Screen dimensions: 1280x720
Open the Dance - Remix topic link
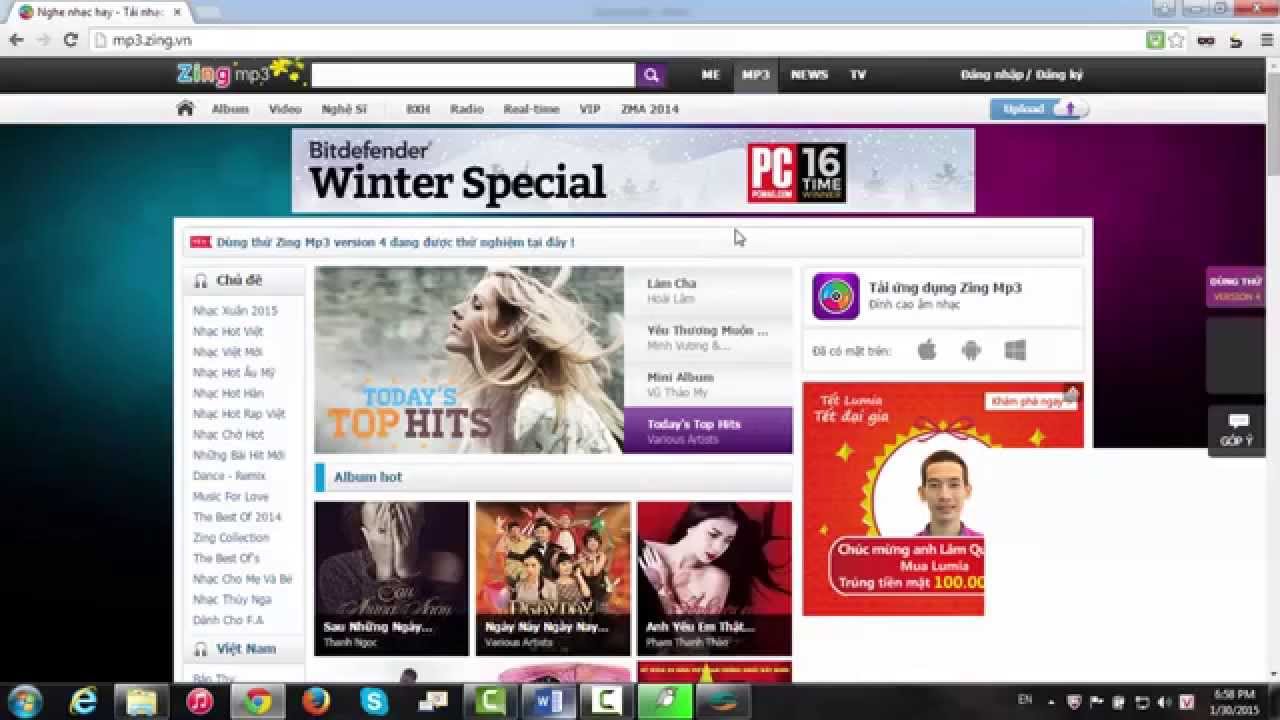[229, 476]
